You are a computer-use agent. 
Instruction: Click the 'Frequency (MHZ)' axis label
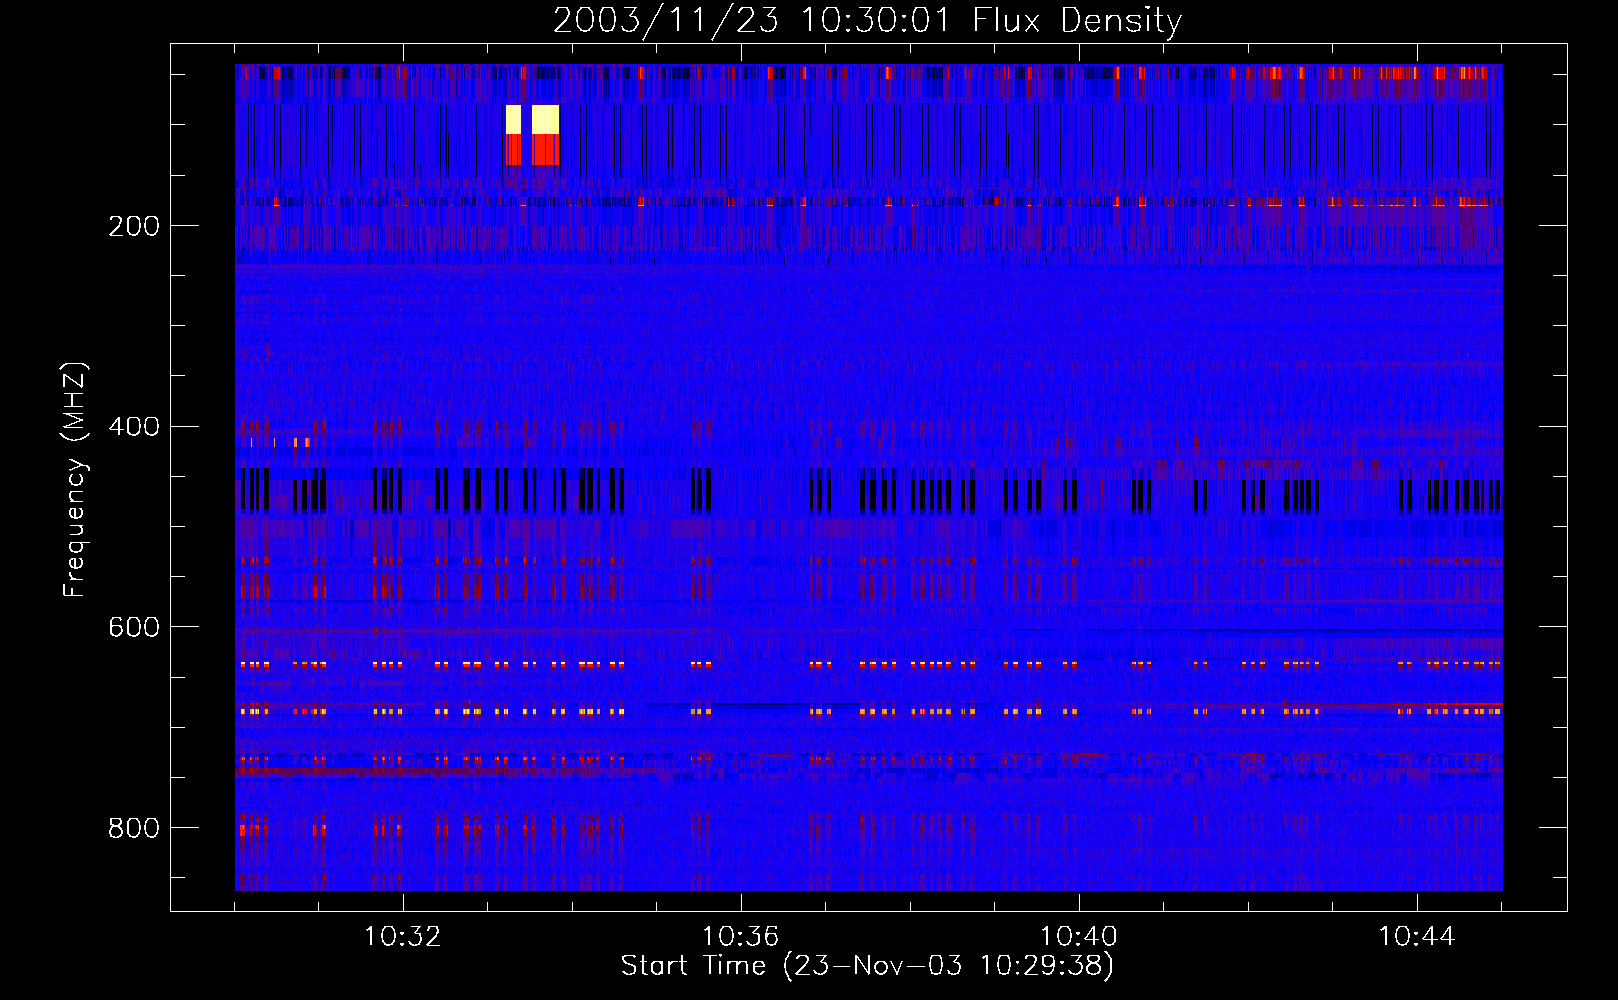(x=75, y=480)
